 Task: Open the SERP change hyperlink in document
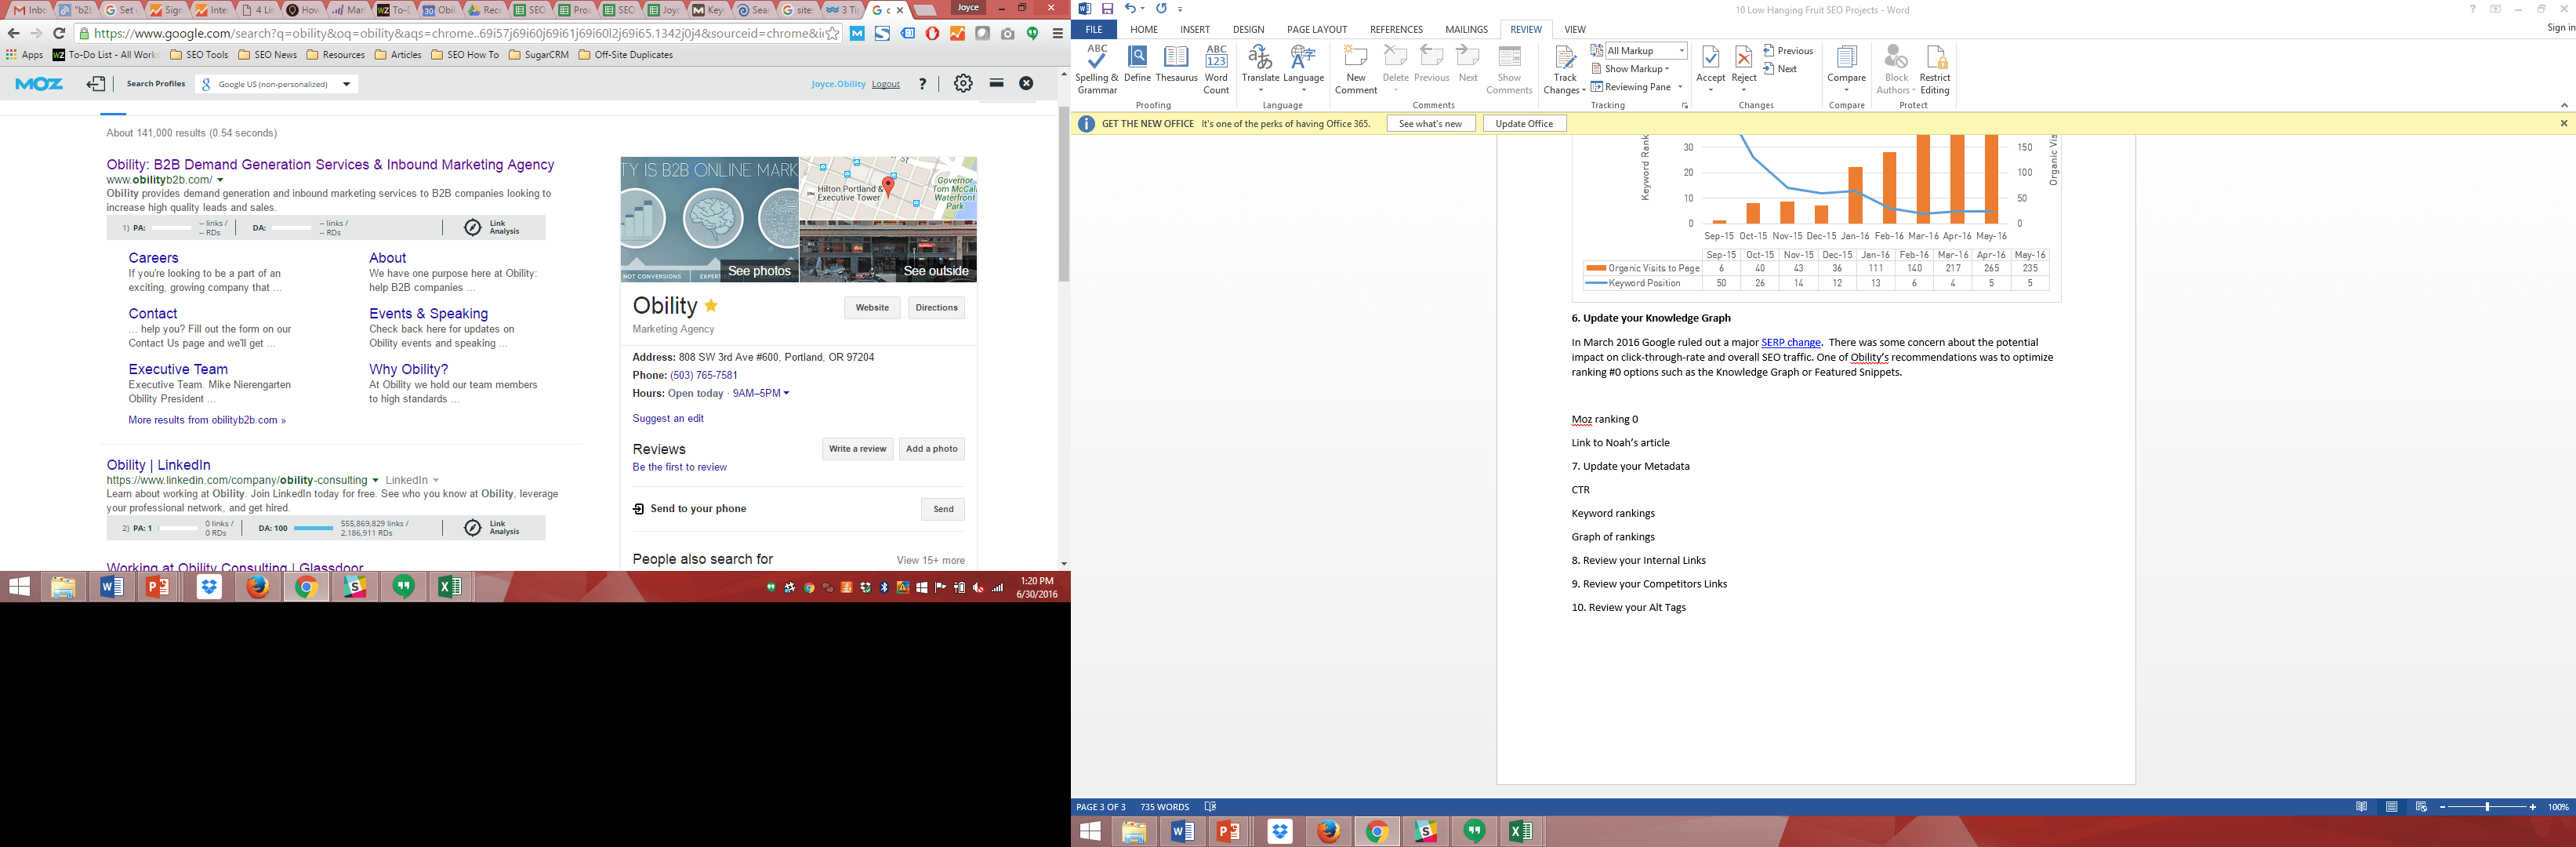pos(1790,343)
